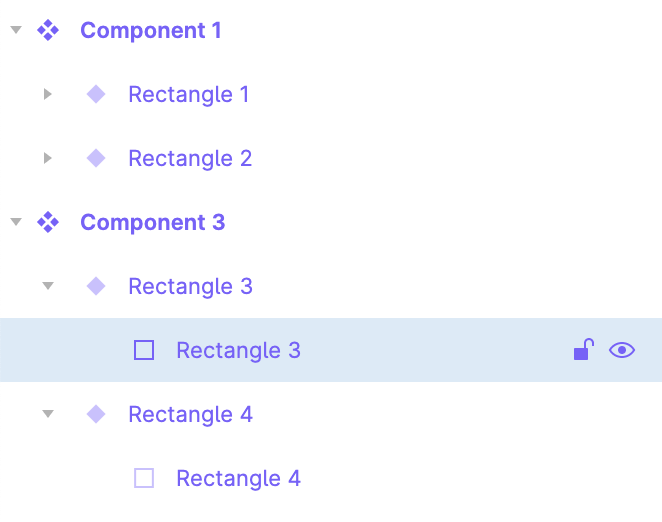The width and height of the screenshot is (662, 522).
Task: Select the nested Rectangle 4 shape layer label
Action: tap(239, 479)
